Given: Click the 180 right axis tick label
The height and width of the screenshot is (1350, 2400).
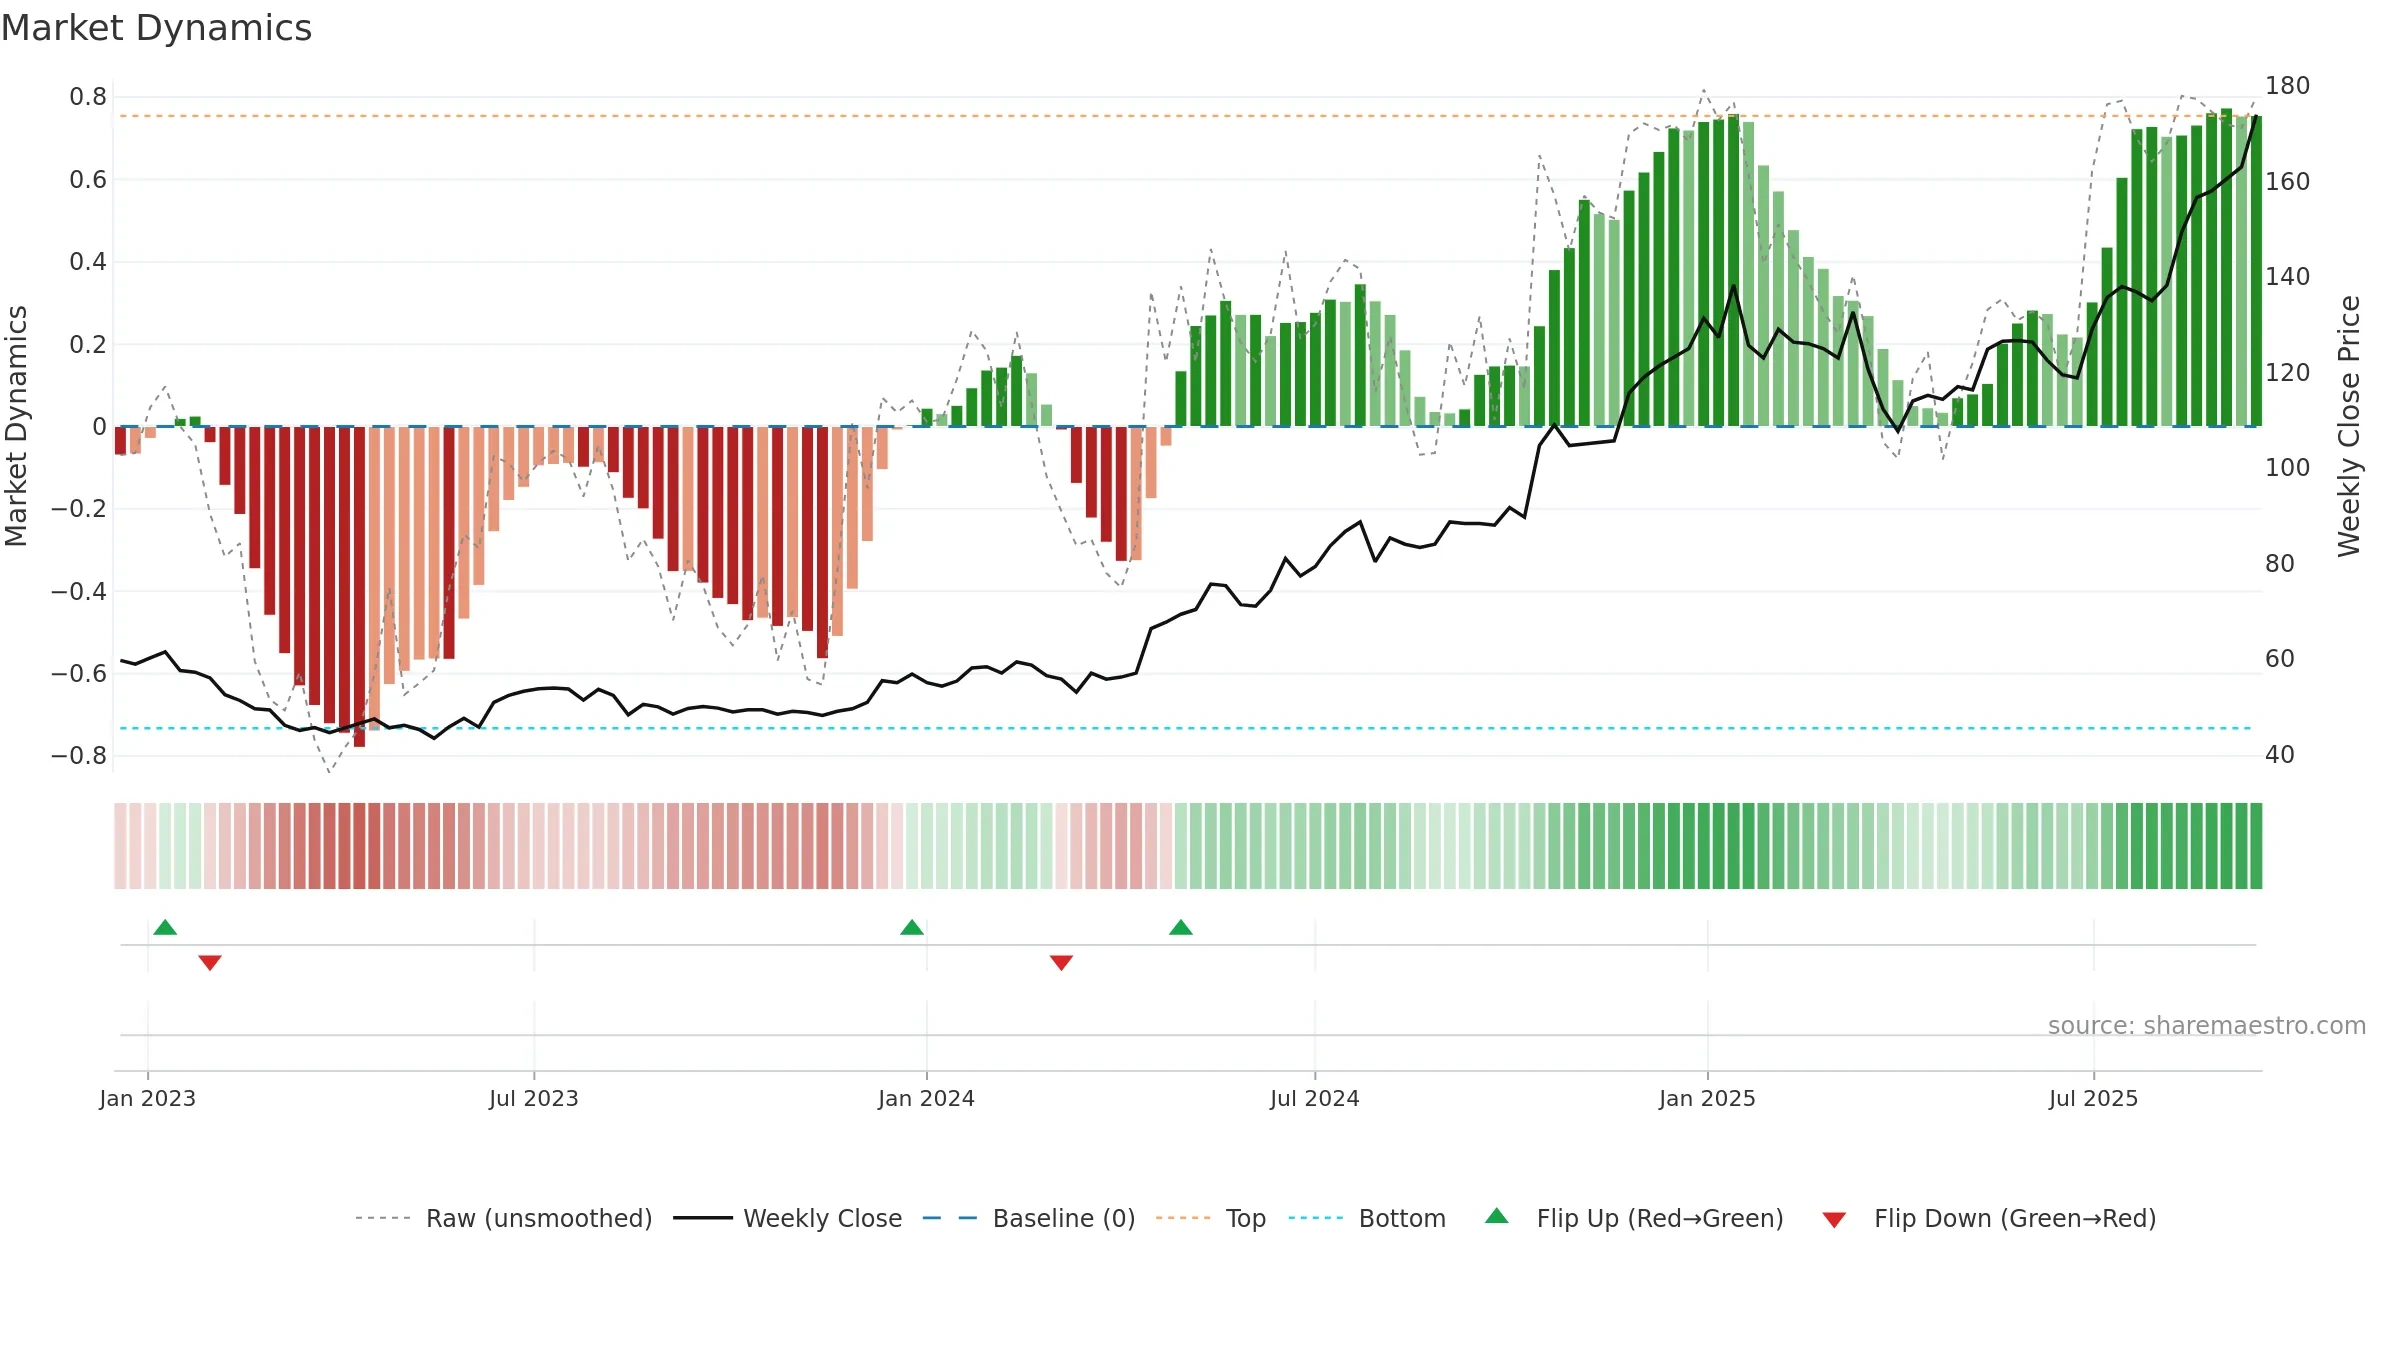Looking at the screenshot, I should (2287, 86).
